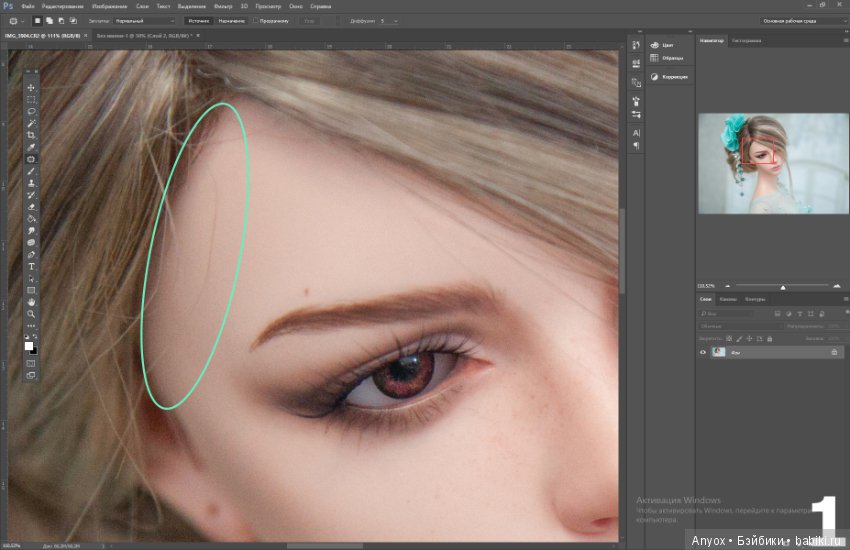Select the Rectangle shape tool

click(x=31, y=290)
